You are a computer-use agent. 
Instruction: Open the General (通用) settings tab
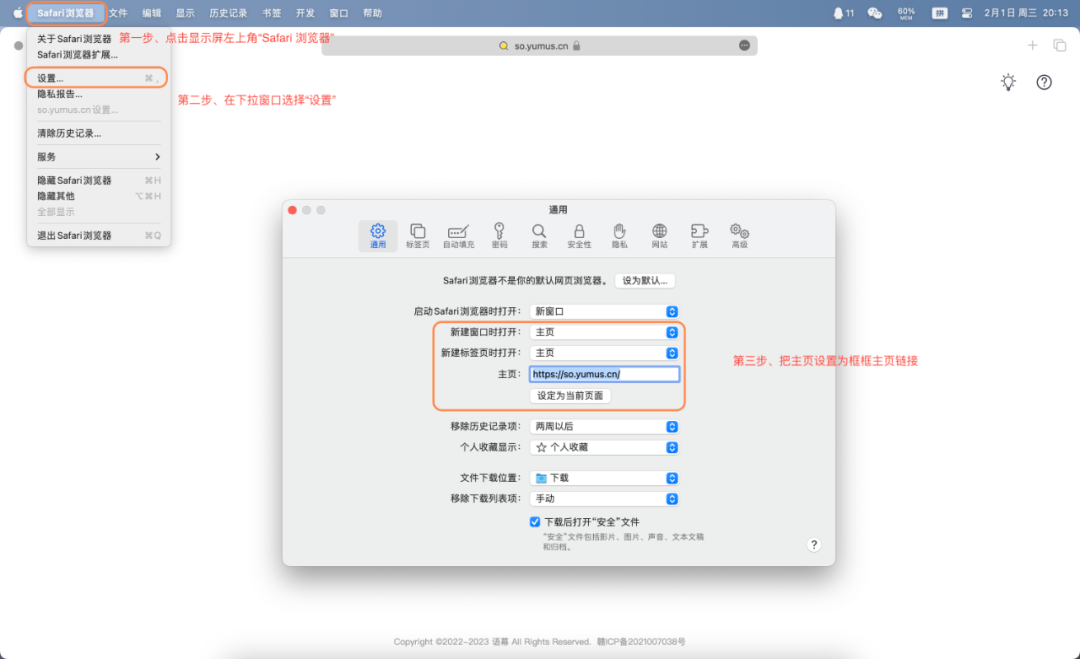pyautogui.click(x=377, y=236)
